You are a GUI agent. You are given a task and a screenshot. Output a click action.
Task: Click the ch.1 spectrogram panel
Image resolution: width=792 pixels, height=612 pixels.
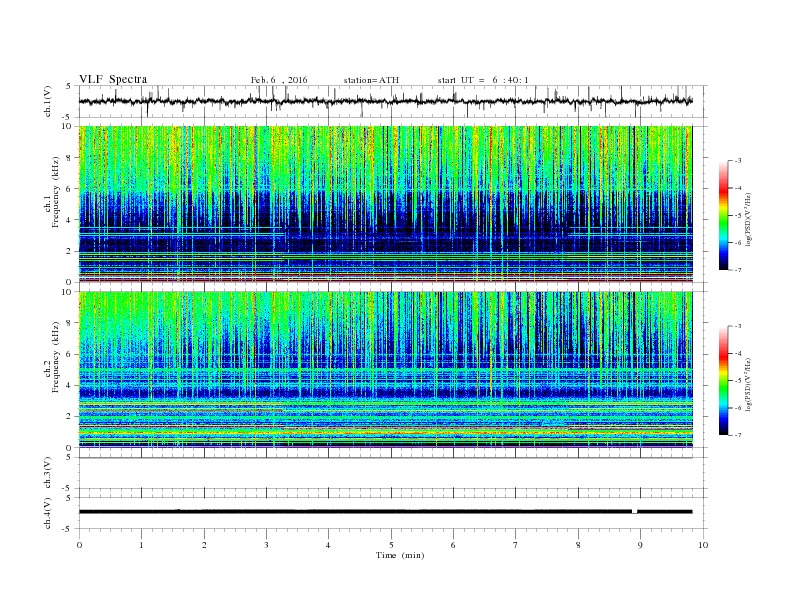(x=386, y=204)
